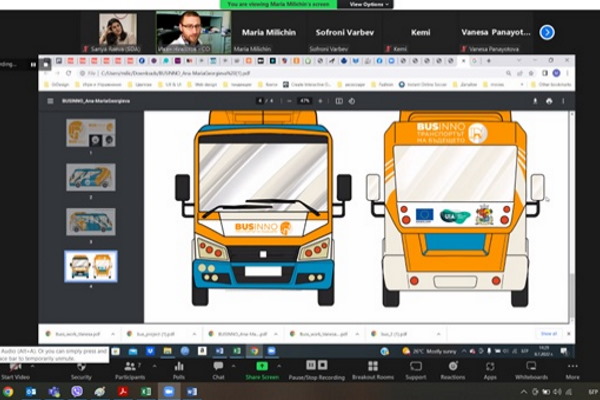Show next participants with the blue arrow
Viewport: 600px width, 400px height.
point(546,32)
